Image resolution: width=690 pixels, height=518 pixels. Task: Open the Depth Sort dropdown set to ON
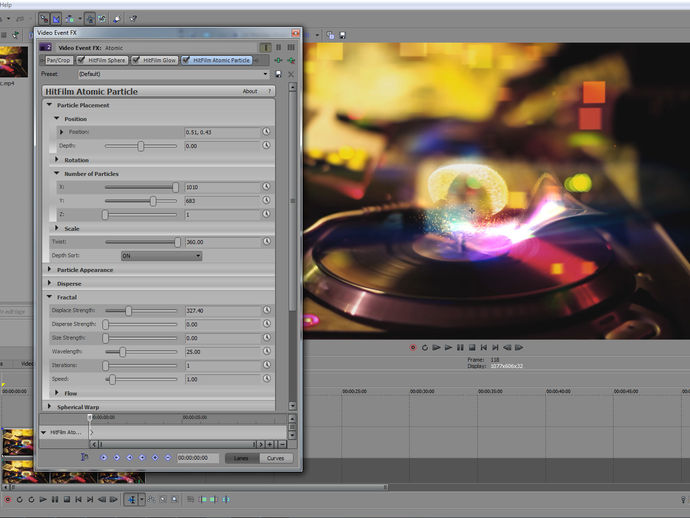[x=161, y=256]
